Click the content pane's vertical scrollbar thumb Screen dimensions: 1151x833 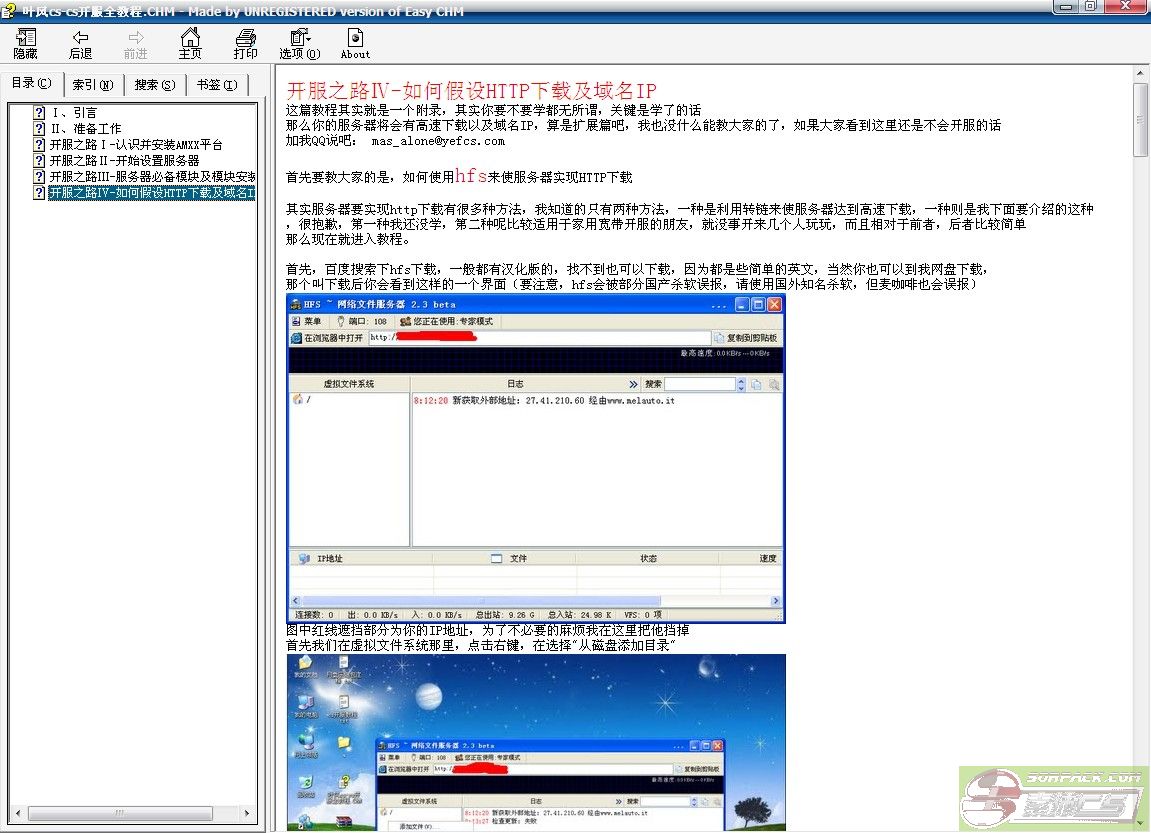1141,120
